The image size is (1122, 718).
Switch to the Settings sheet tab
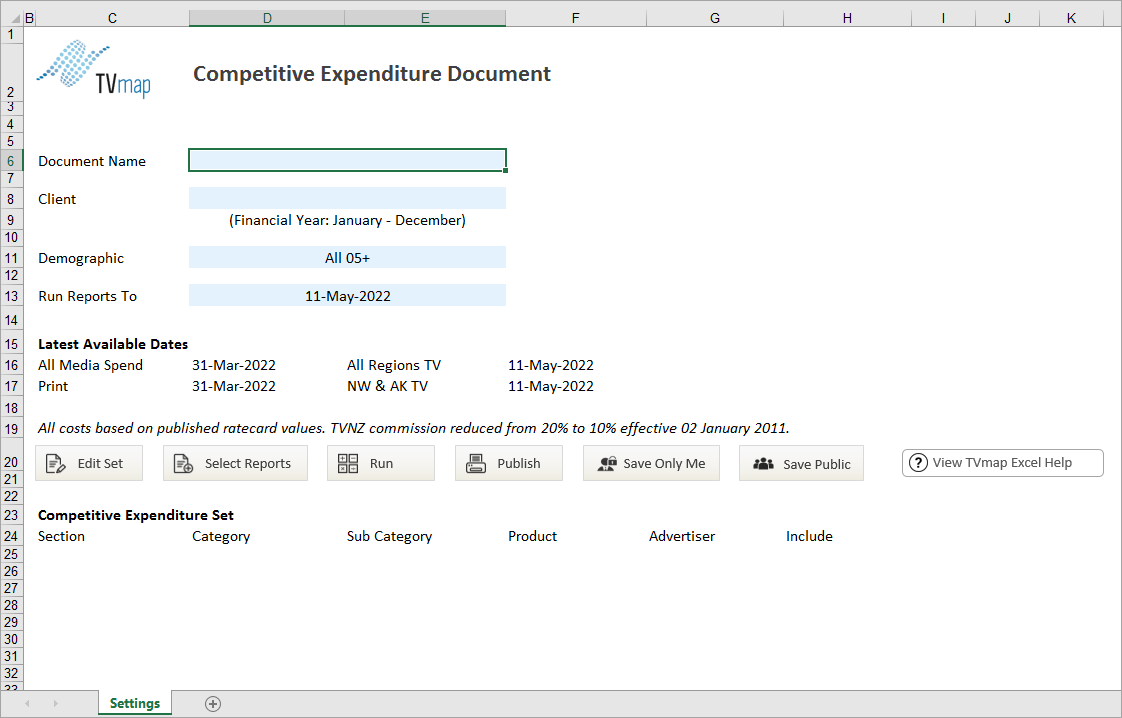point(135,703)
